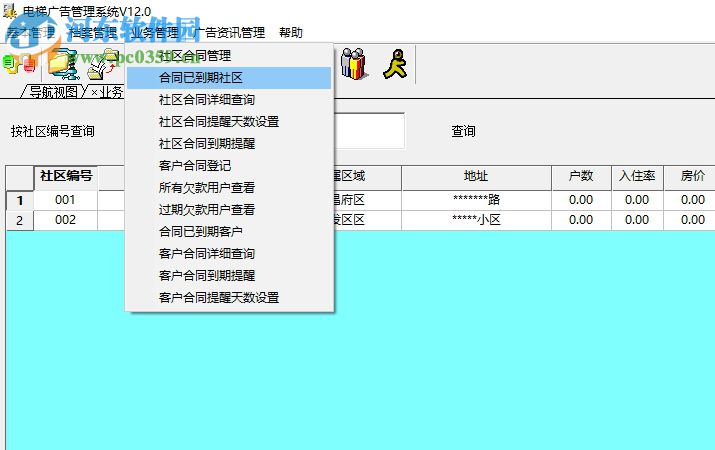
Task: Click the green and red chat bubbles toolbar icon
Action: pyautogui.click(x=19, y=64)
